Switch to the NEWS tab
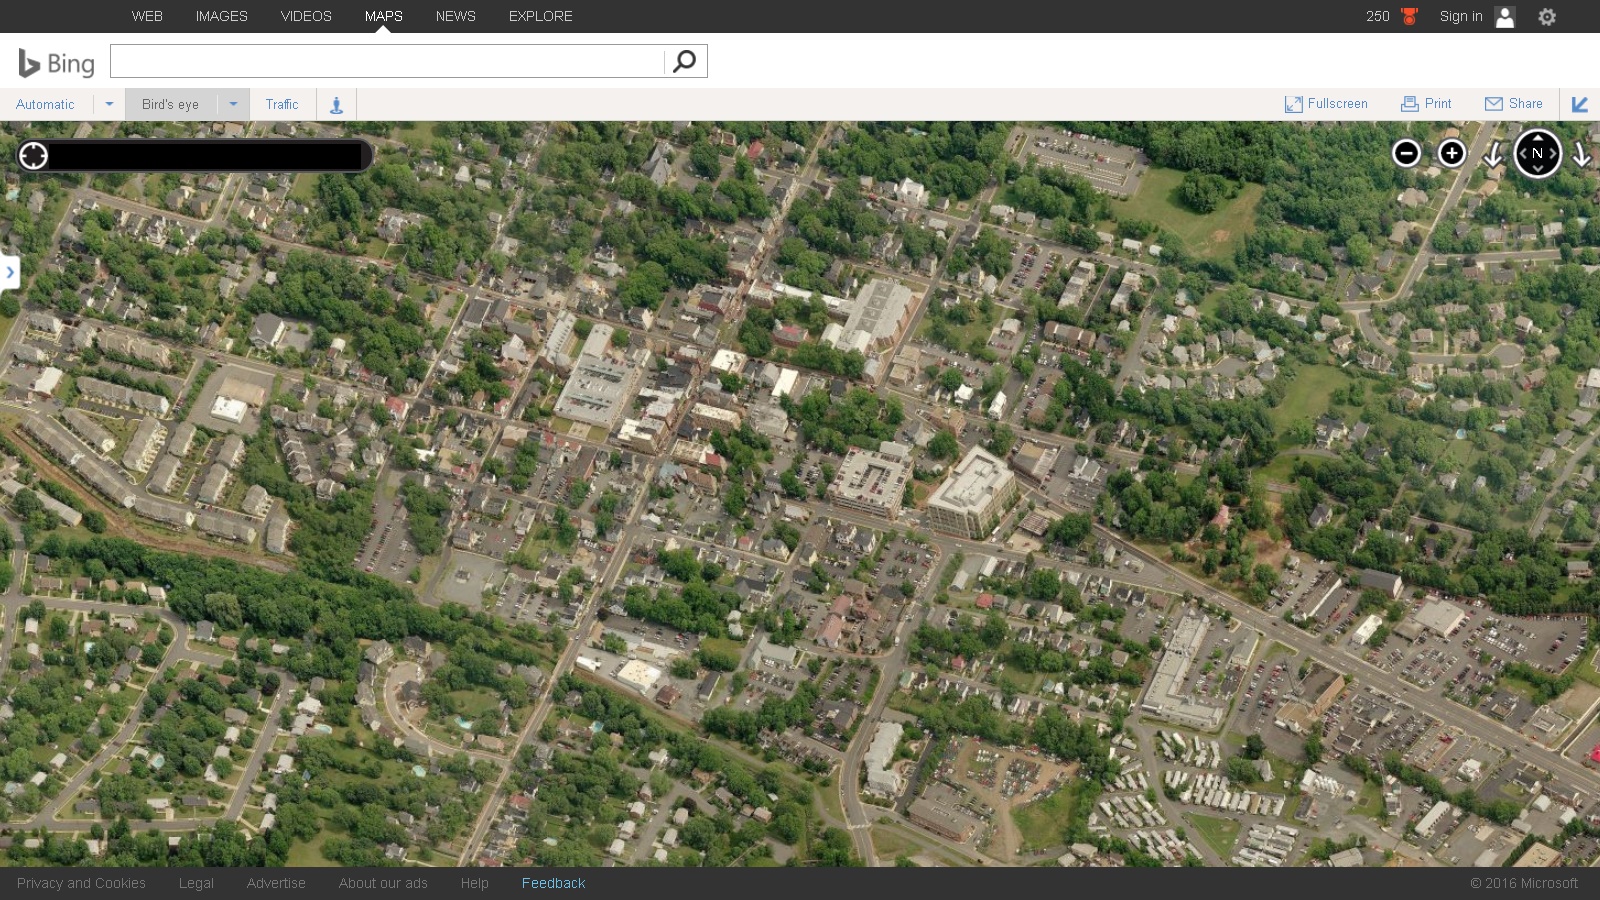 click(456, 16)
